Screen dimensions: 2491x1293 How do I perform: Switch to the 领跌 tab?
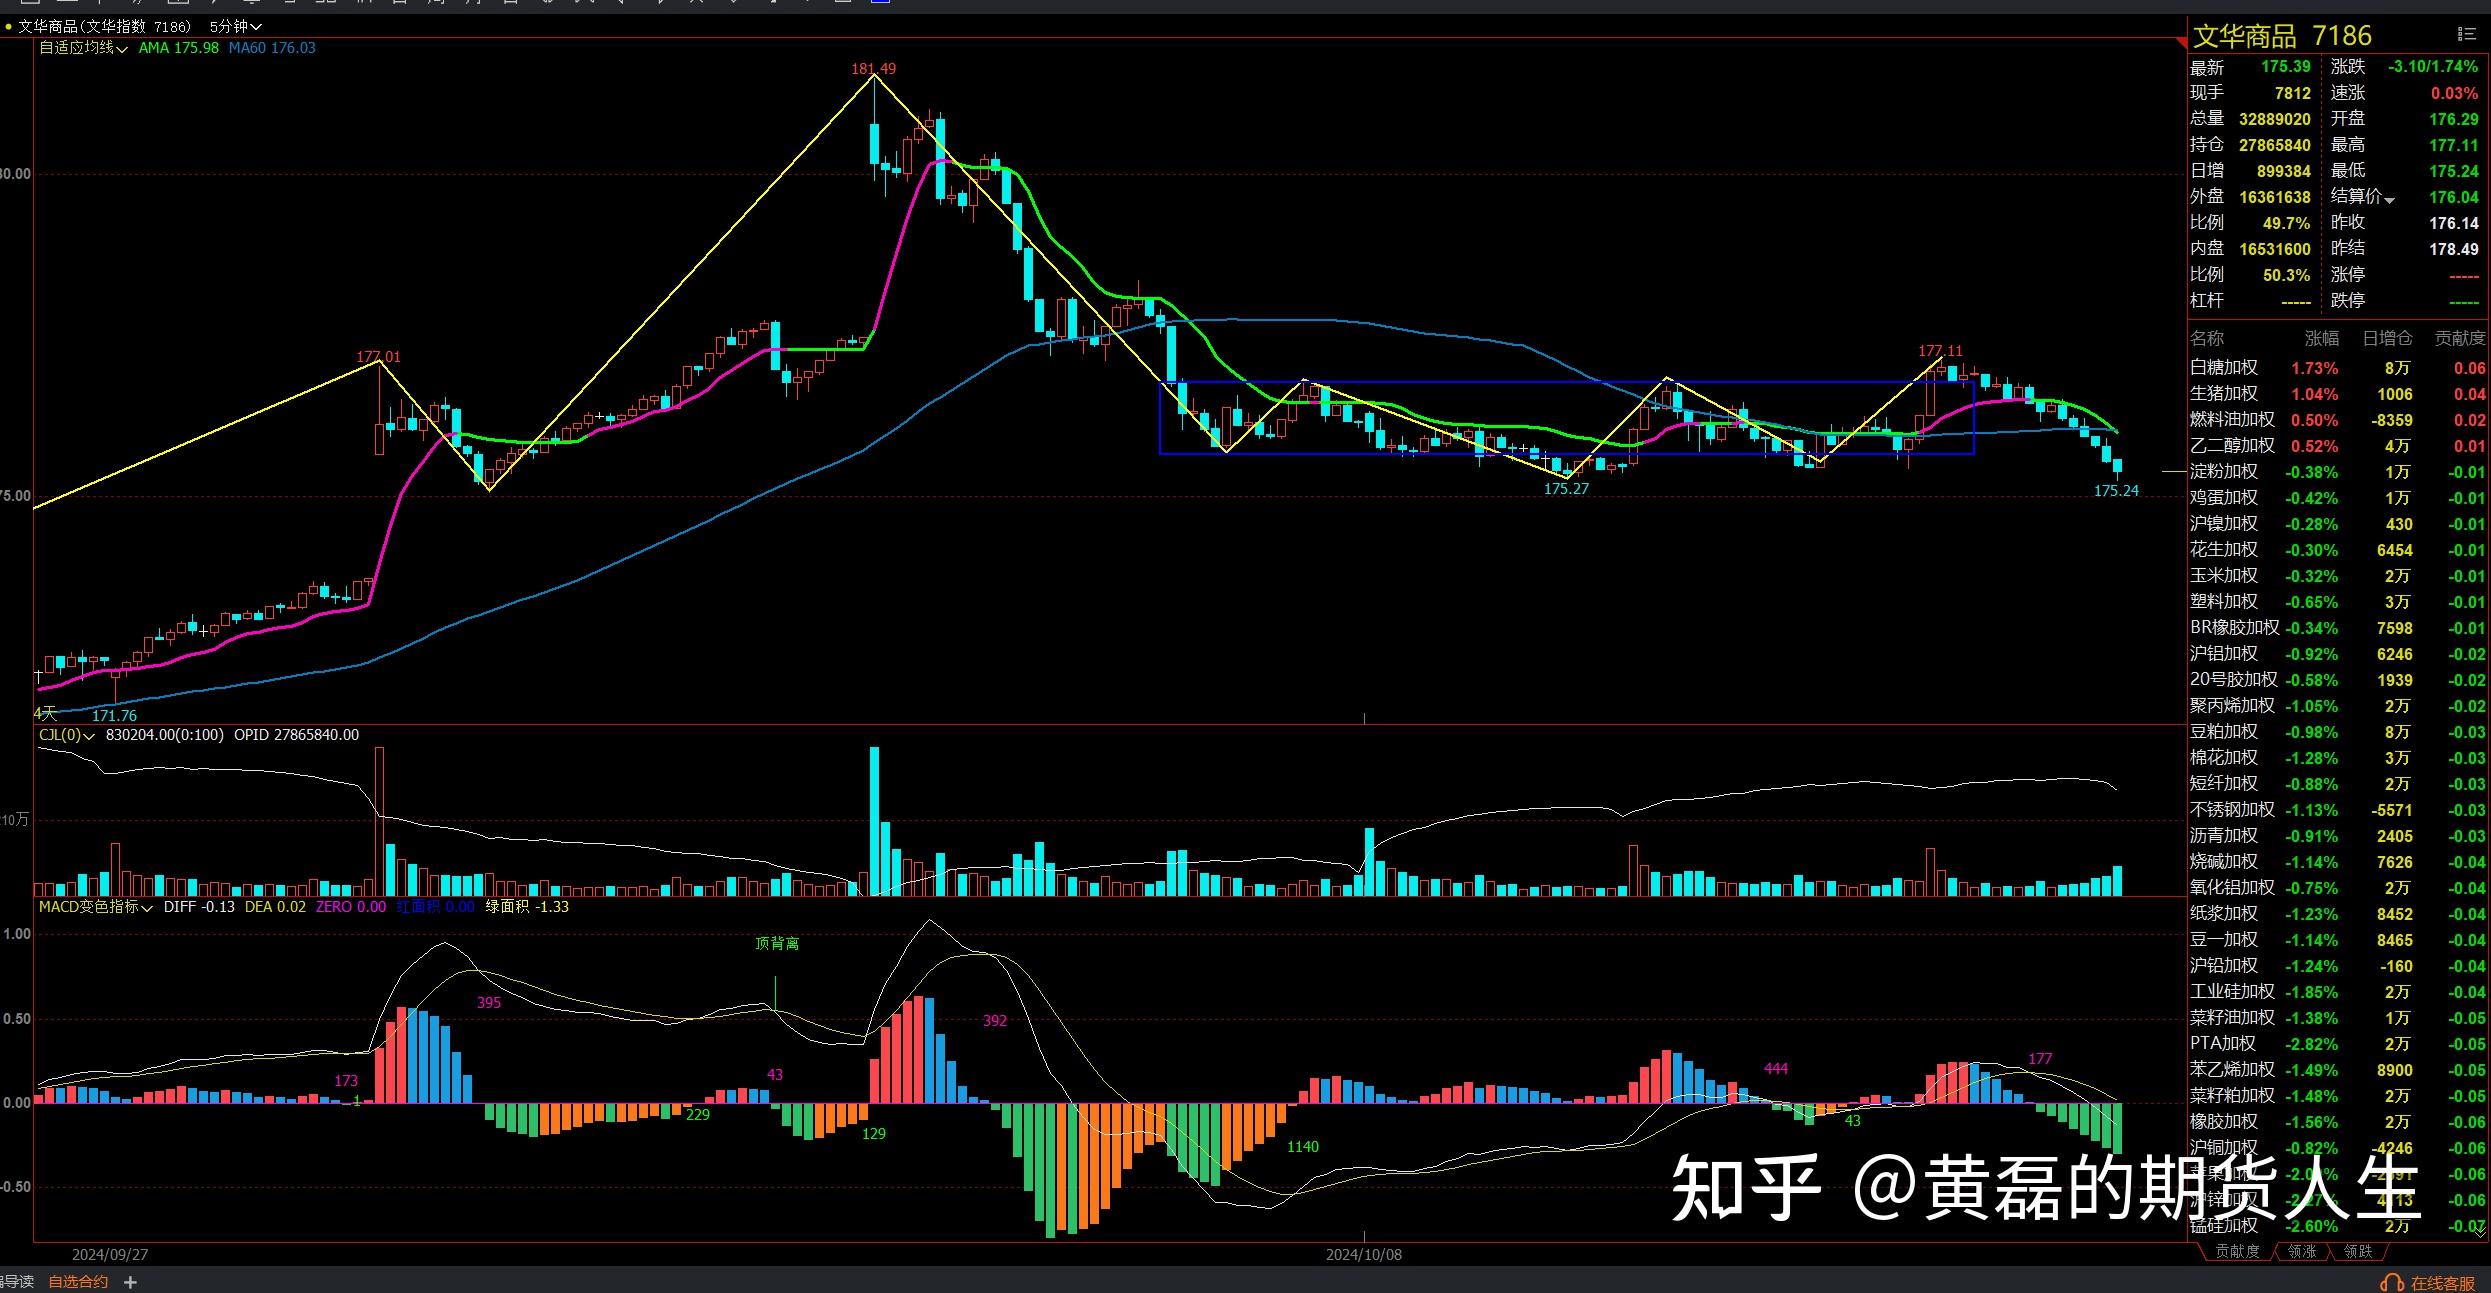coord(2359,1250)
